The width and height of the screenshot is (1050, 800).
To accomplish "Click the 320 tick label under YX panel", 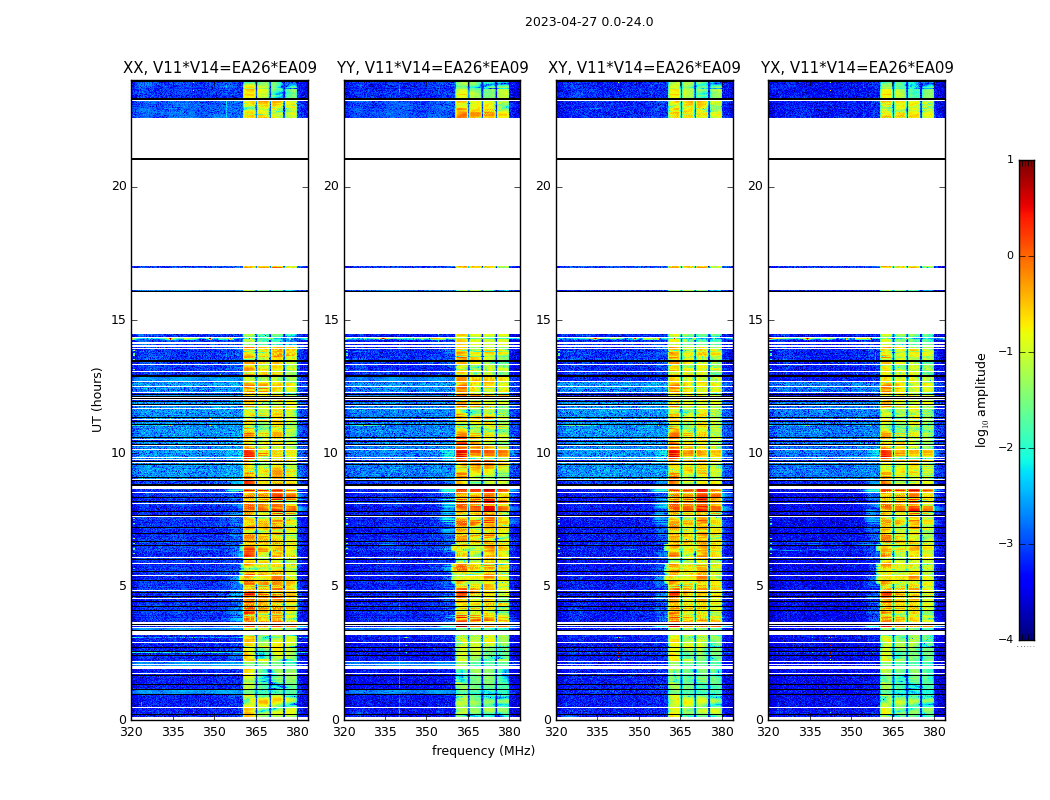I will tap(768, 732).
